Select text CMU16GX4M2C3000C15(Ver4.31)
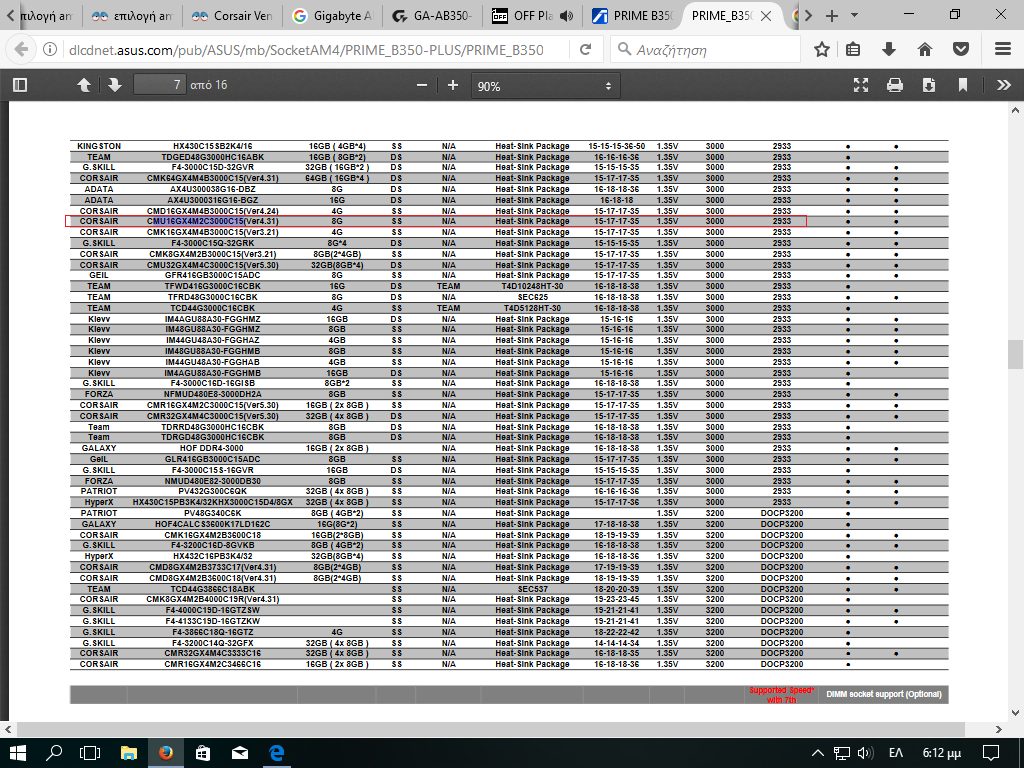The height and width of the screenshot is (768, 1024). tap(212, 221)
